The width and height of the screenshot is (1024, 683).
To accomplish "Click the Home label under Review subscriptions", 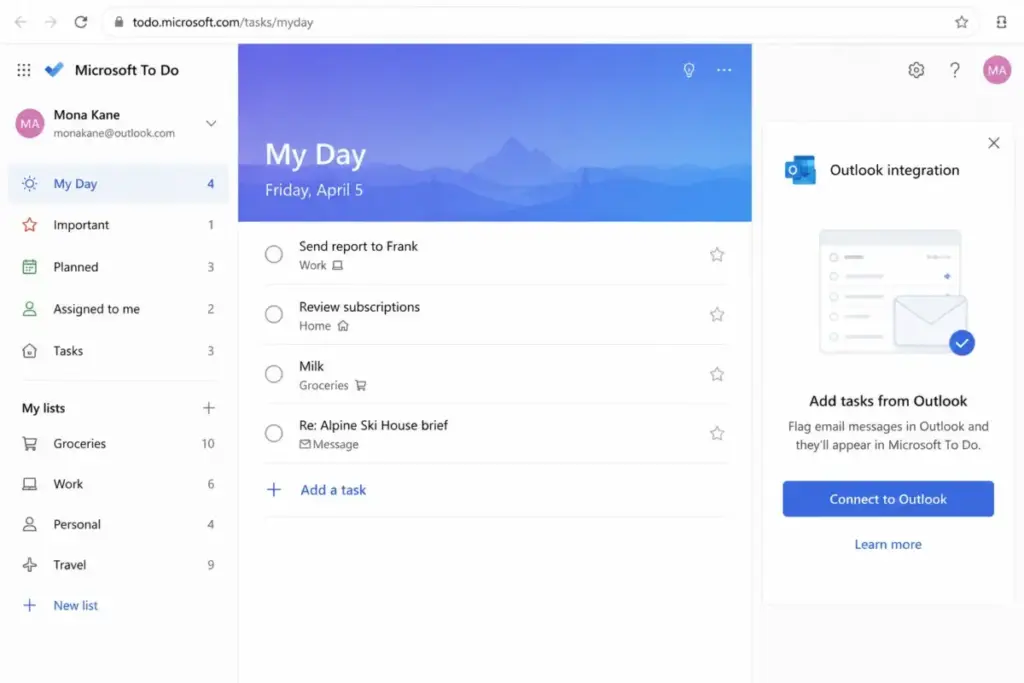I will coord(315,326).
